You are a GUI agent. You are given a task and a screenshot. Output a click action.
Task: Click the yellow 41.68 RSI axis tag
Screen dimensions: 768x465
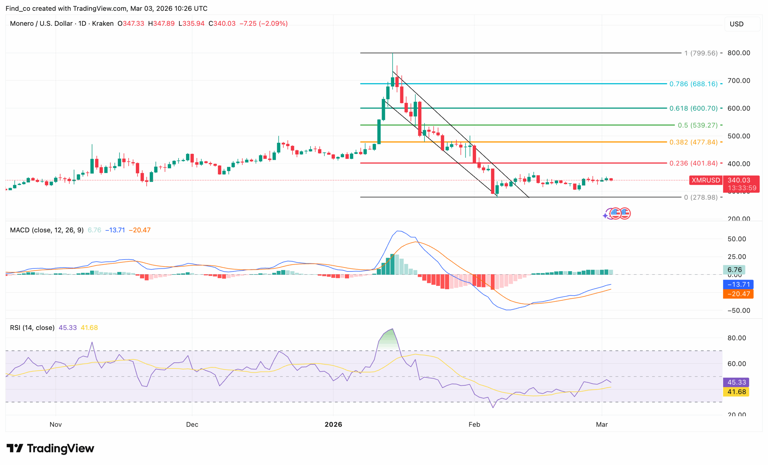point(736,392)
